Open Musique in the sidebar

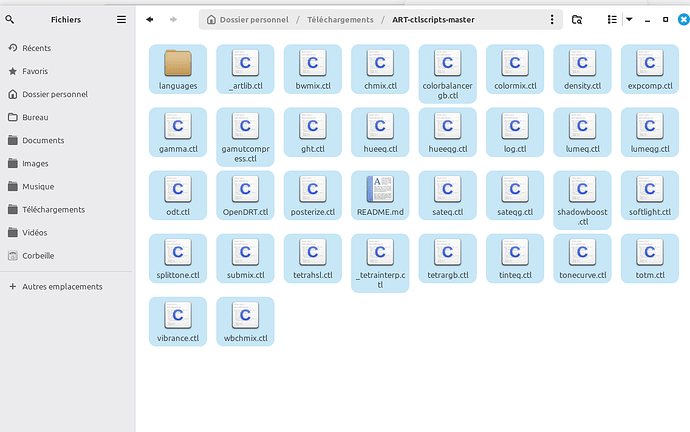coord(38,186)
